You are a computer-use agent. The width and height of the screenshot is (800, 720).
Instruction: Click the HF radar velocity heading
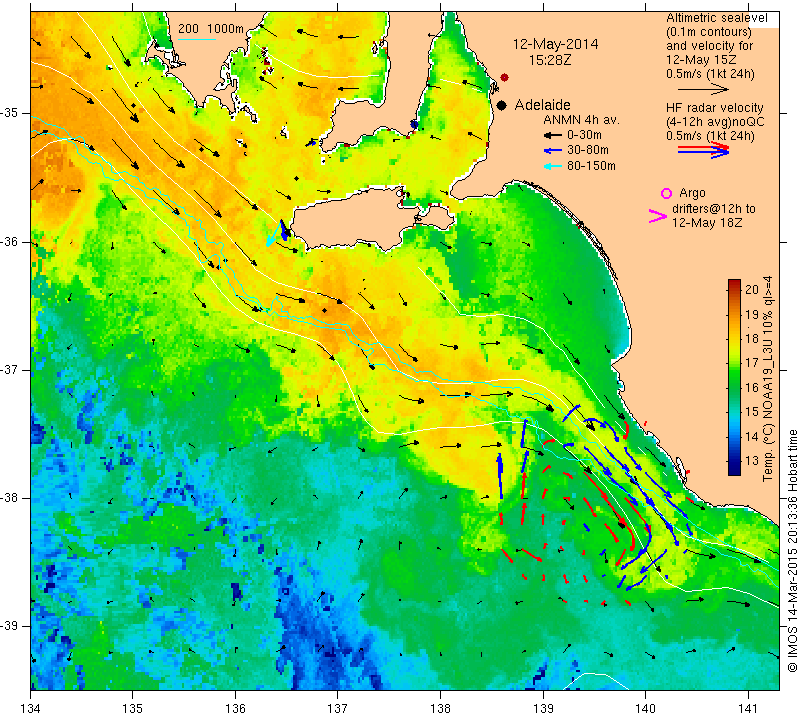pos(715,108)
